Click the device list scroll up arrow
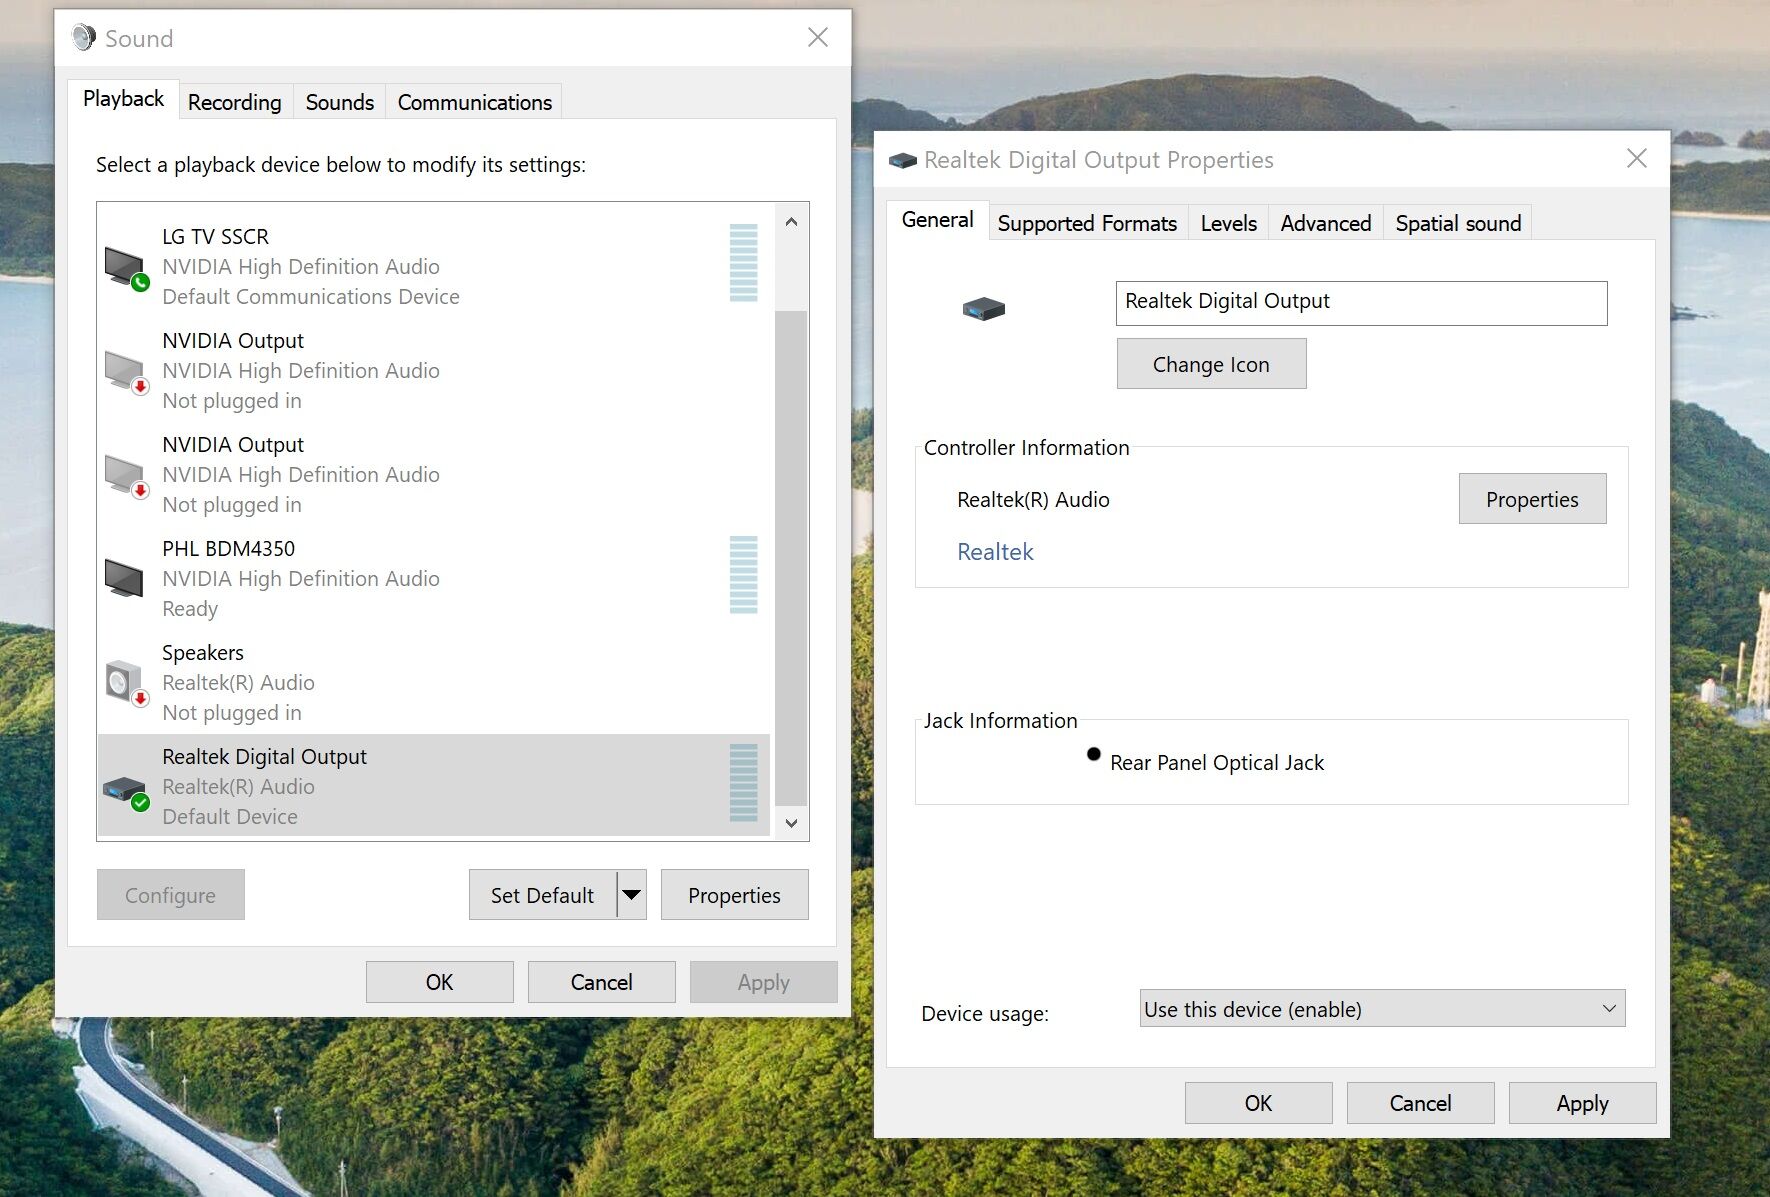The width and height of the screenshot is (1770, 1197). coord(791,222)
